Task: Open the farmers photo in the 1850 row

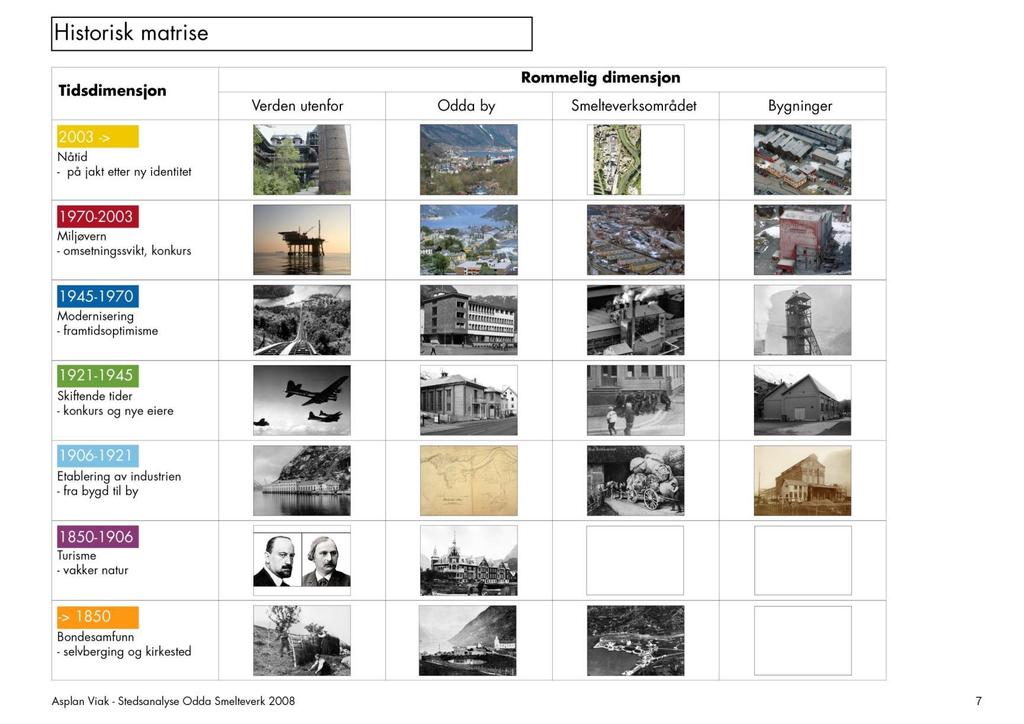Action: click(302, 640)
